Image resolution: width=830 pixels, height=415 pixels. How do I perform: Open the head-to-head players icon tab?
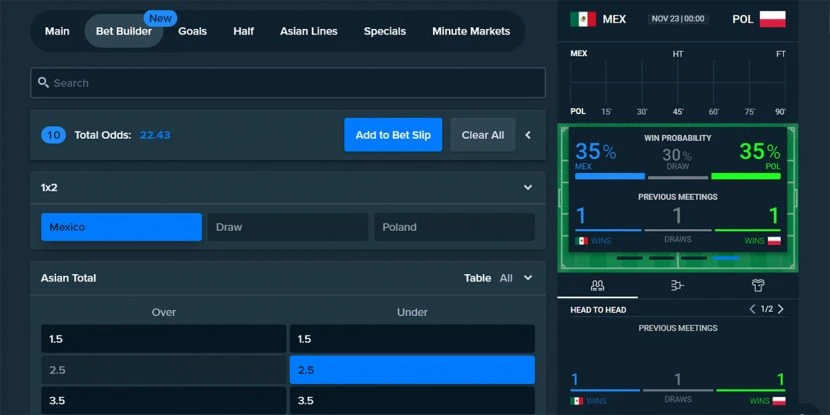[598, 285]
